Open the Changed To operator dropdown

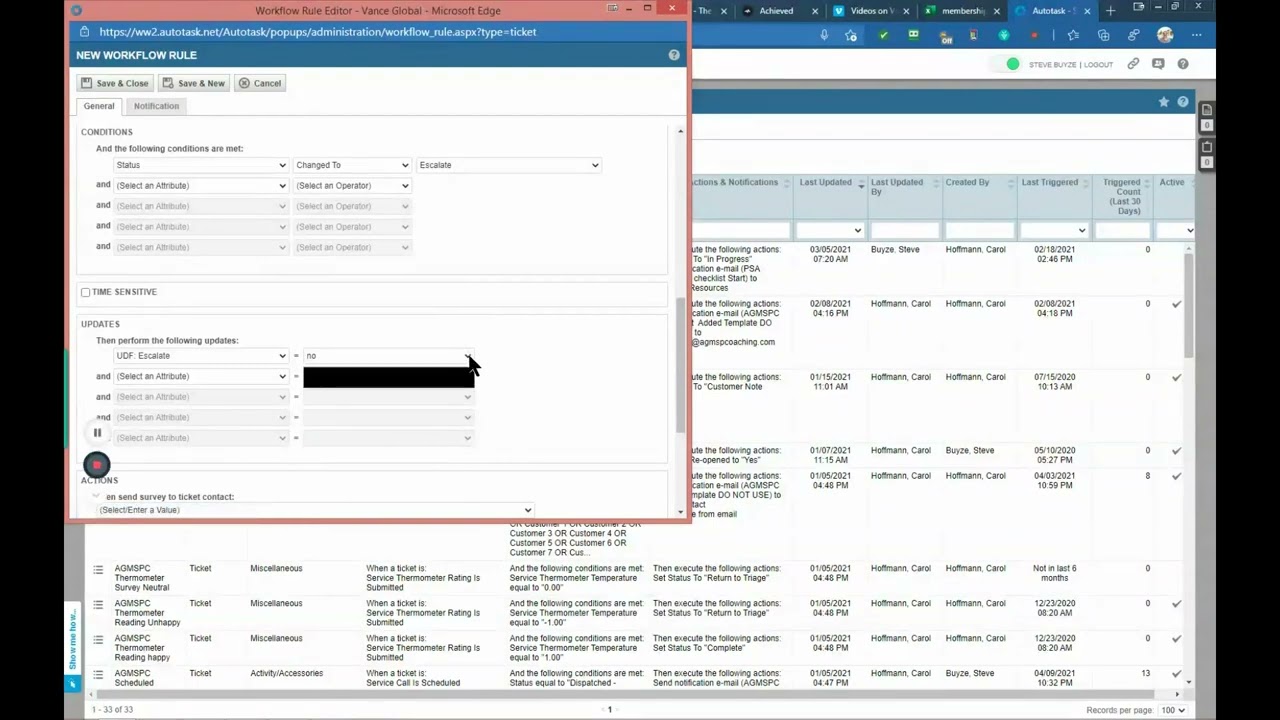352,165
